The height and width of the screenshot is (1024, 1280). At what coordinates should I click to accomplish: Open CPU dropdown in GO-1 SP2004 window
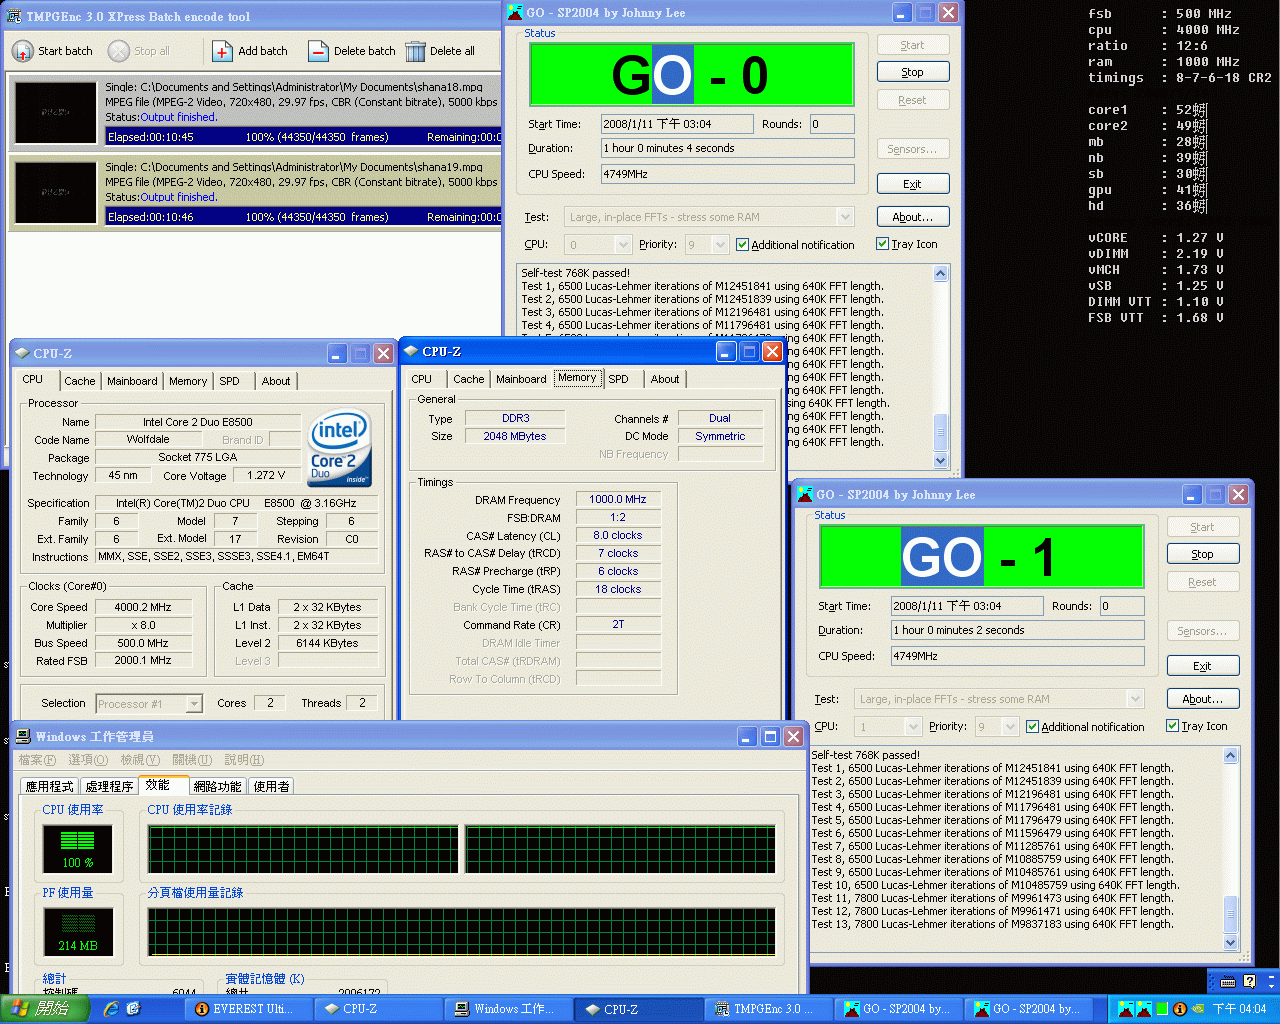point(913,726)
